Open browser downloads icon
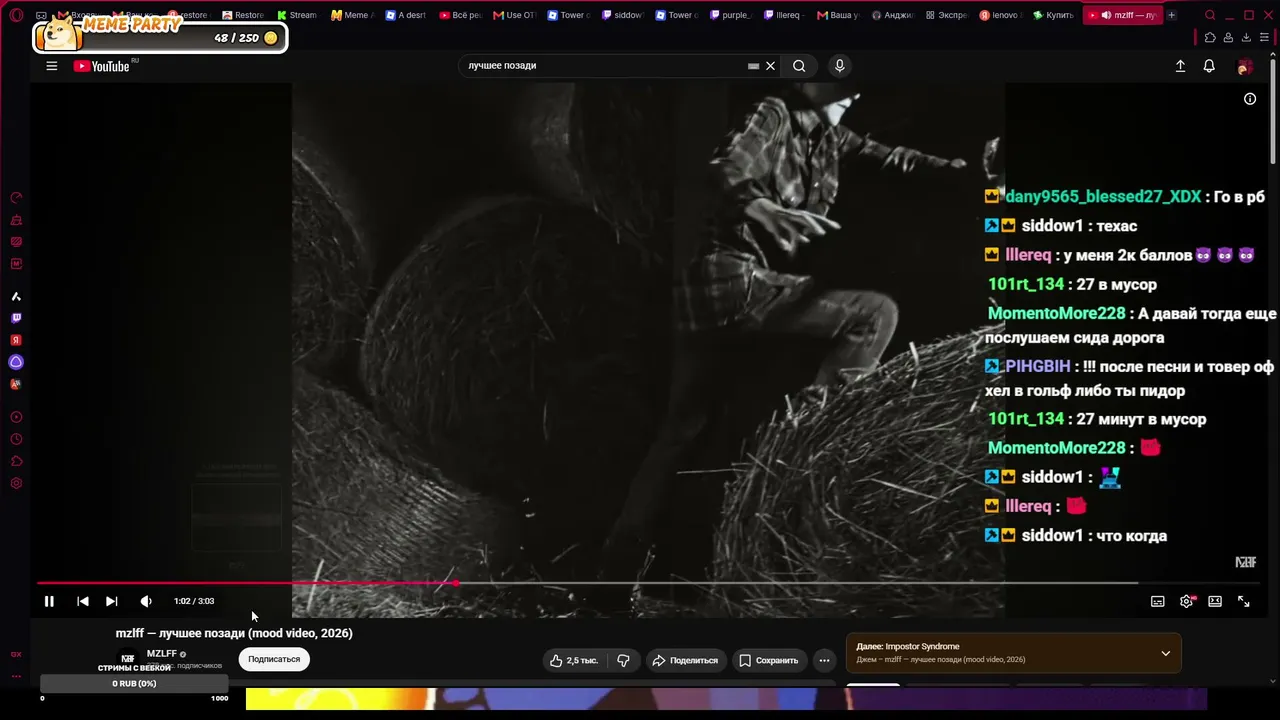The image size is (1280, 720). coord(1246,38)
